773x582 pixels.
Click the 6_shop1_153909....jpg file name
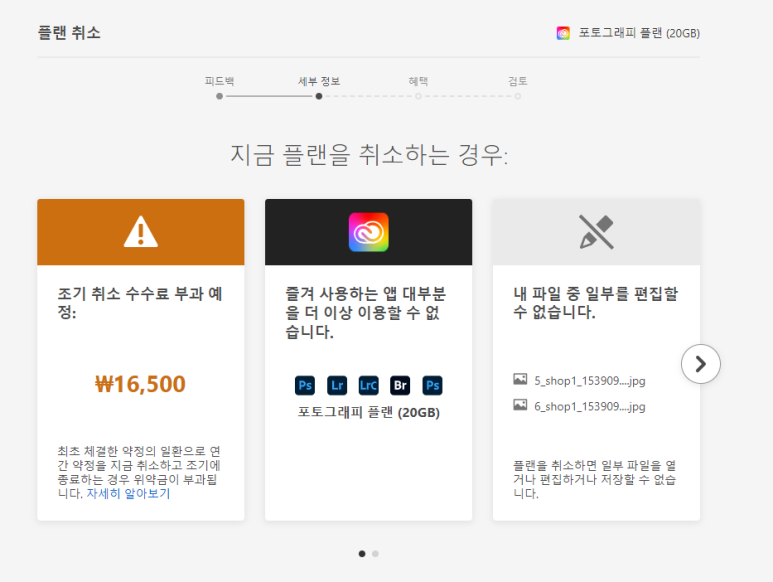(590, 406)
